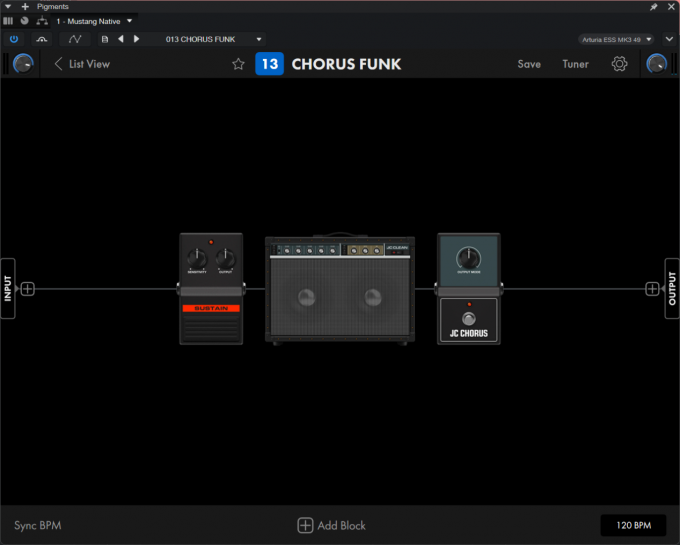This screenshot has height=545, width=680.
Task: Click the plus icon beside Pigments
Action: [25, 7]
